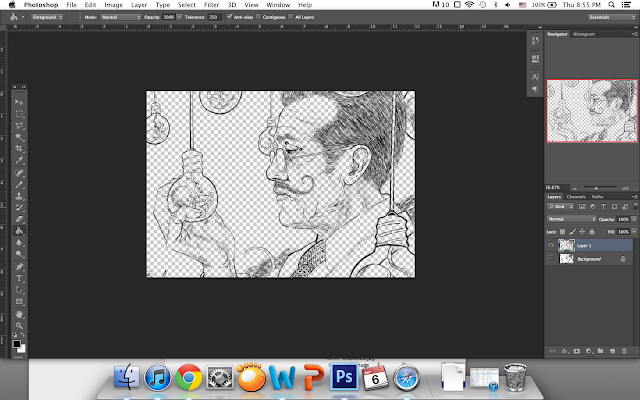Select the Brush tool
Screen dimensions: 640x400
(x=19, y=184)
